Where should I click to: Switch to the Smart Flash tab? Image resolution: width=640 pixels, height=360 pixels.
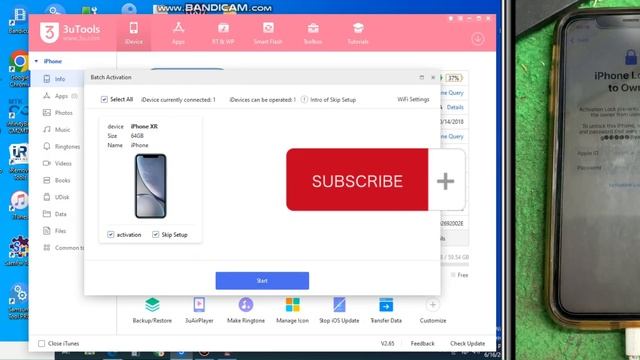(x=268, y=33)
